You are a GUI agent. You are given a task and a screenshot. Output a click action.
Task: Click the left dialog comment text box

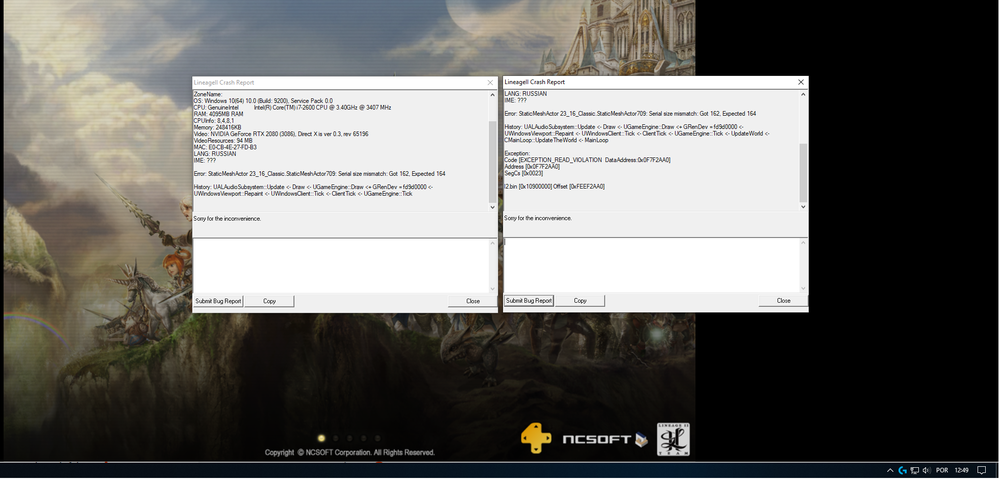pyautogui.click(x=340, y=264)
